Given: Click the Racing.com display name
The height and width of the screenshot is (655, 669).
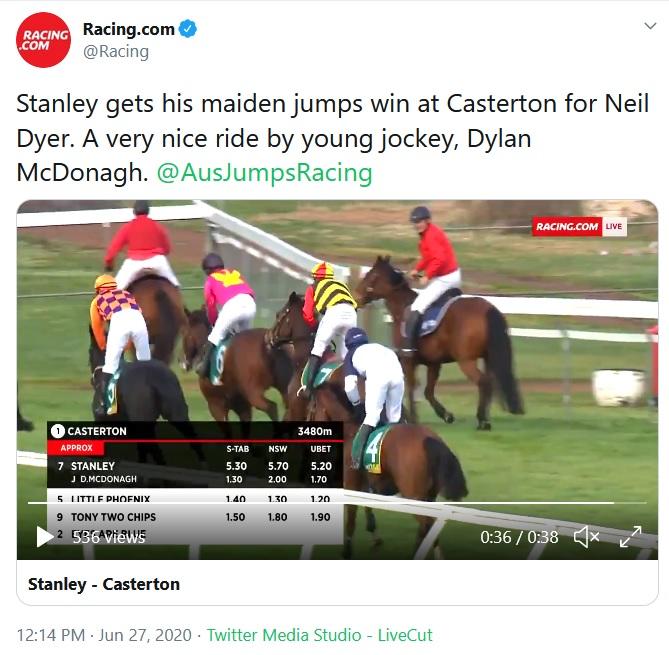Looking at the screenshot, I should click(x=128, y=29).
